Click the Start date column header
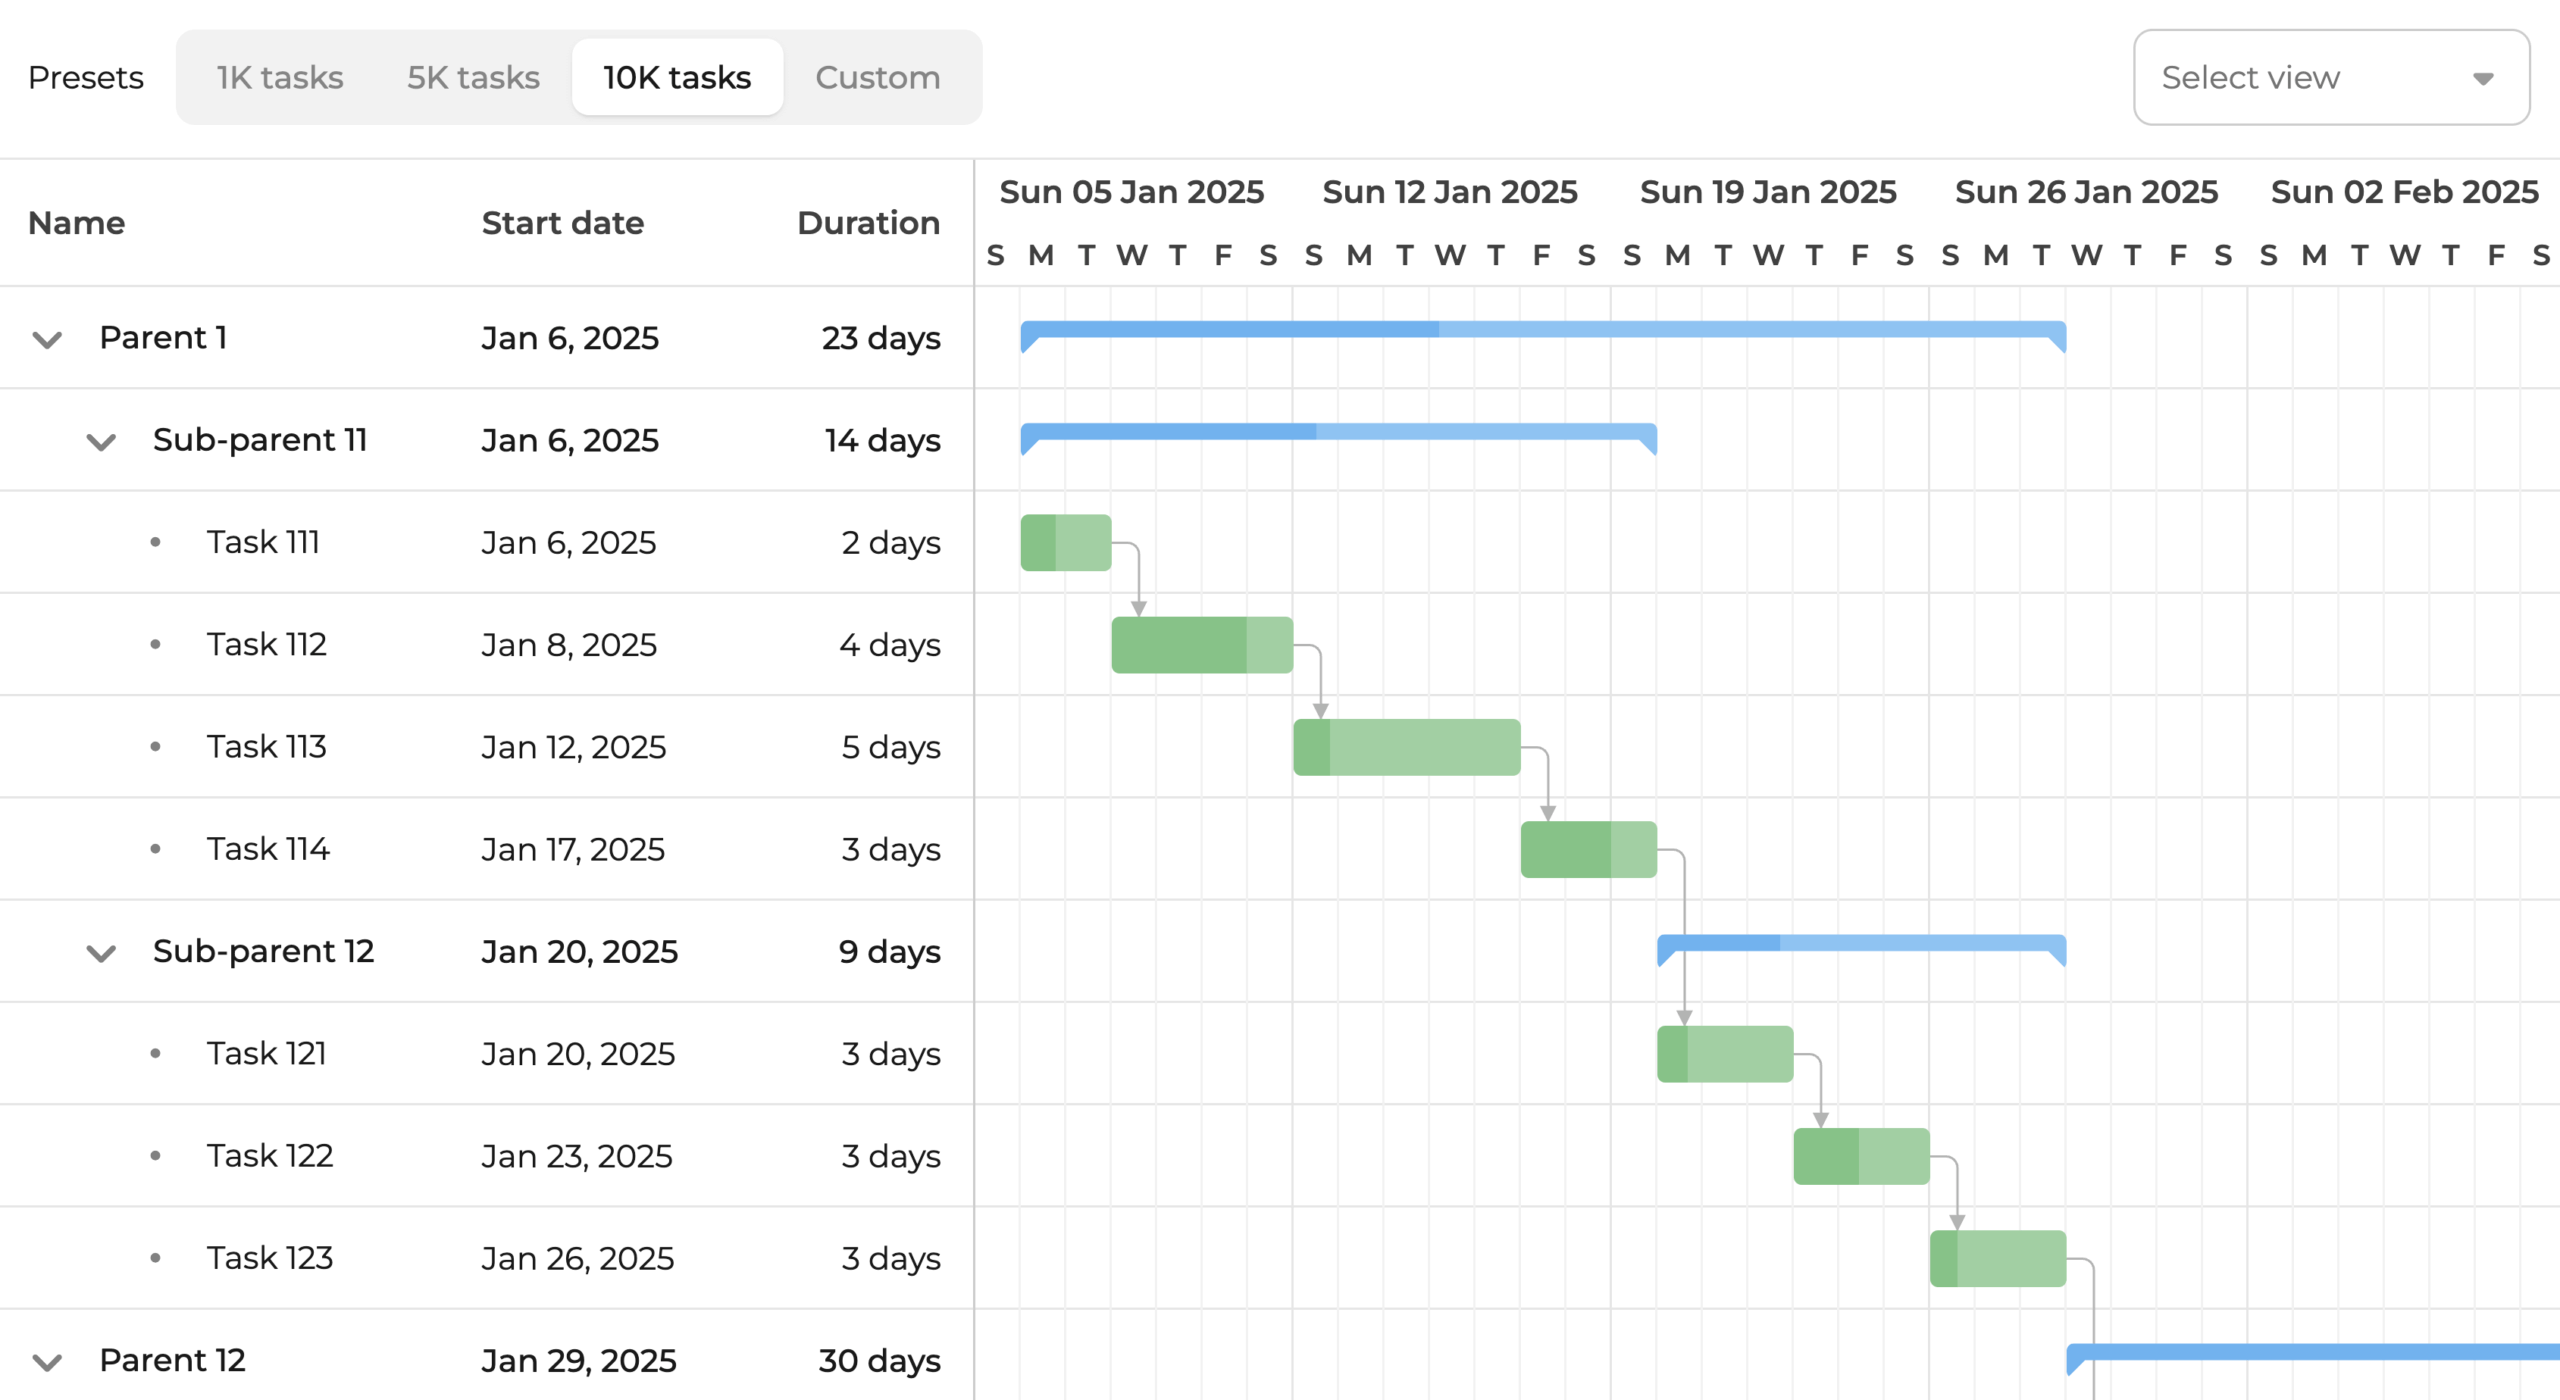The image size is (2560, 1400). tap(562, 223)
